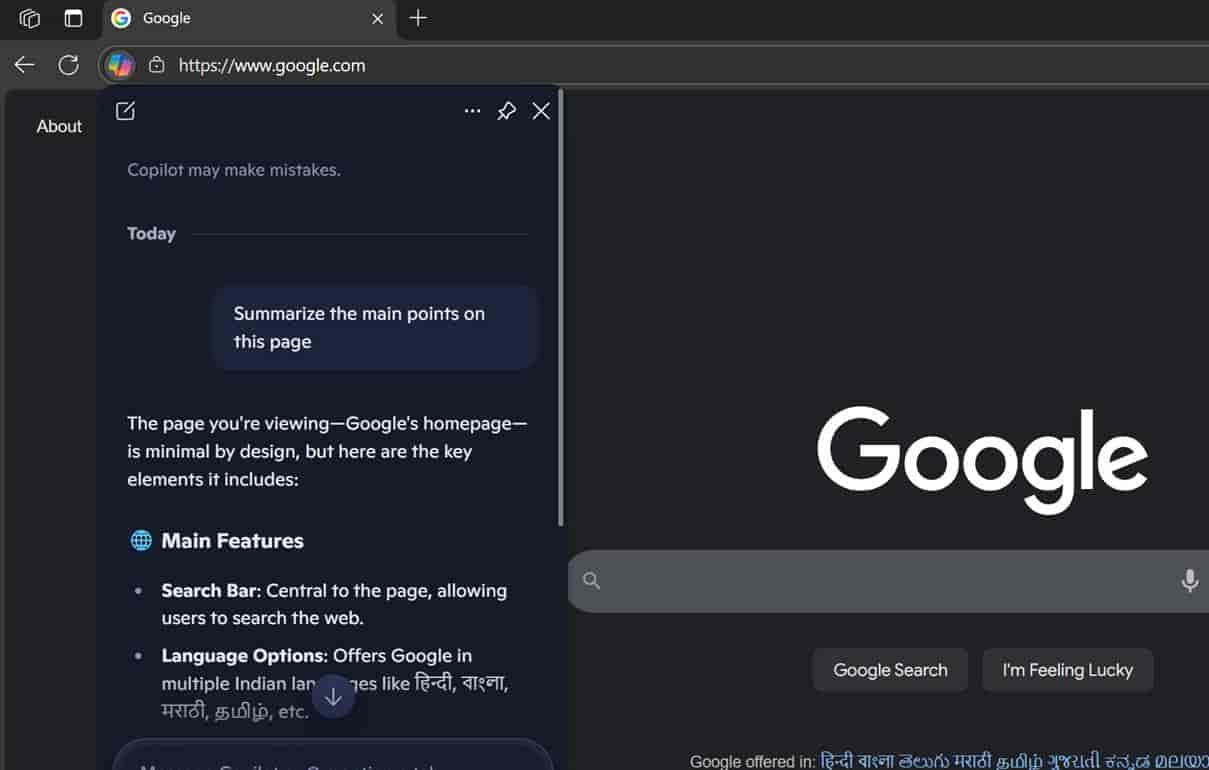
Task: Click the 'Search Bar' bullet text
Action: pyautogui.click(x=334, y=604)
